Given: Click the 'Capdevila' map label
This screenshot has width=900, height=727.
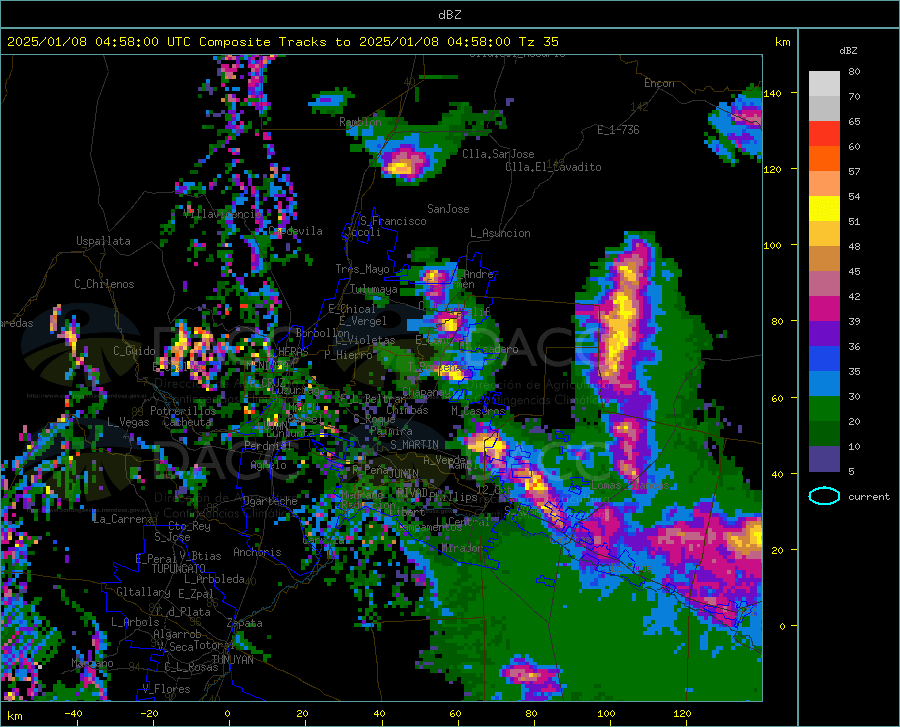Looking at the screenshot, I should (x=295, y=231).
